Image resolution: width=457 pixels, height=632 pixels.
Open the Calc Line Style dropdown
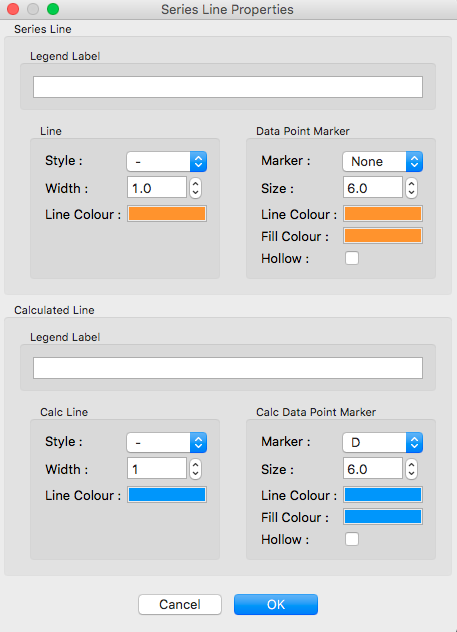[166, 443]
